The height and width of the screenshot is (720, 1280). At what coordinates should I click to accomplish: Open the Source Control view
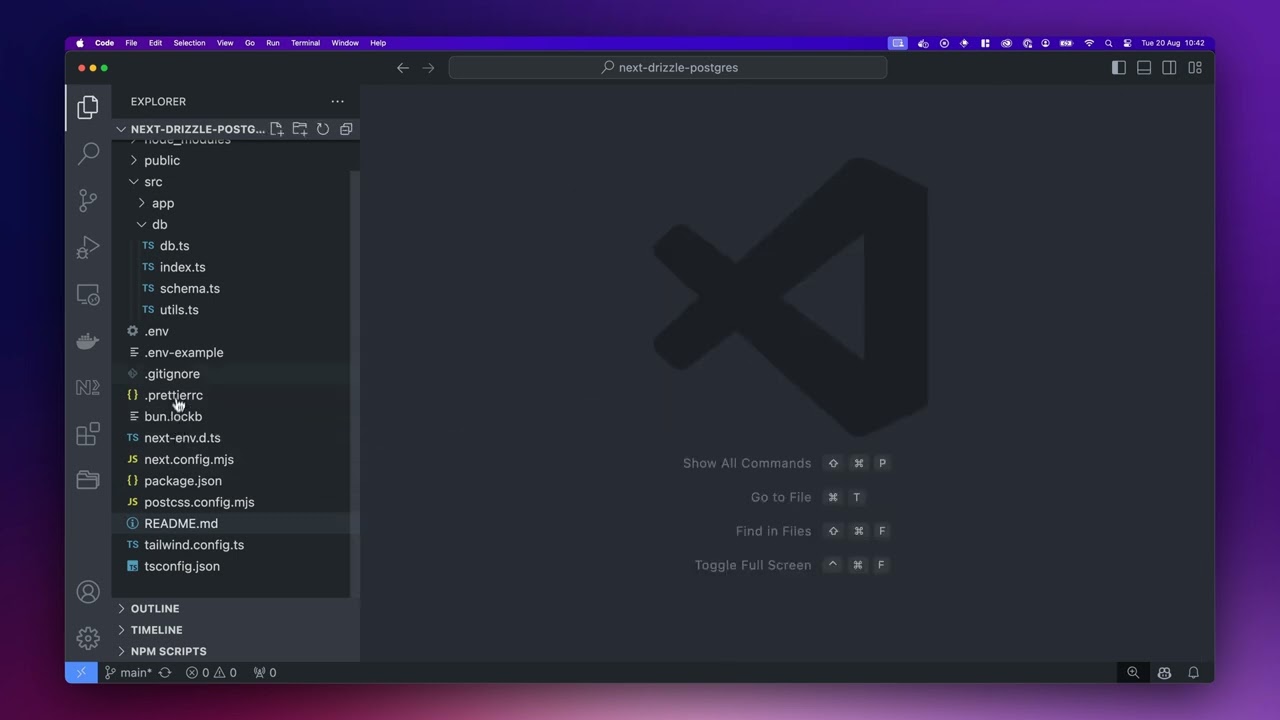click(88, 200)
